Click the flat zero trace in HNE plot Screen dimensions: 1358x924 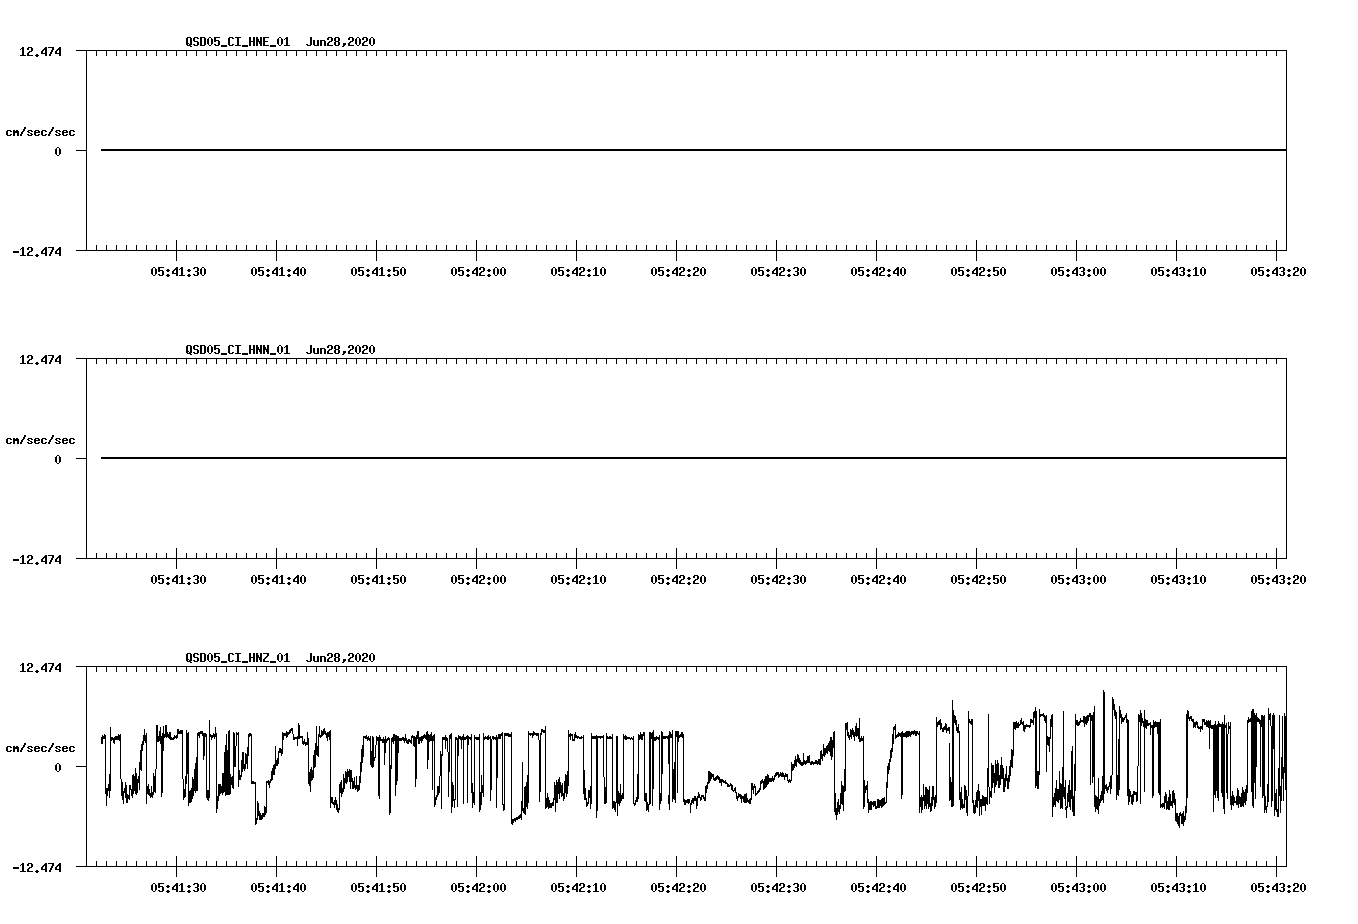pyautogui.click(x=693, y=150)
